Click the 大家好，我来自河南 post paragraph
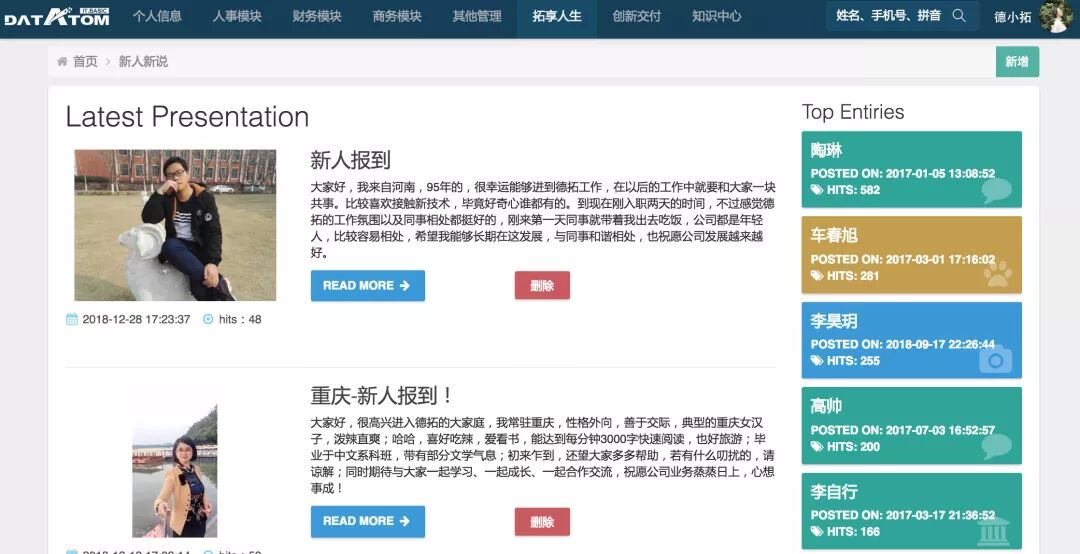The image size is (1080, 554). click(x=543, y=220)
